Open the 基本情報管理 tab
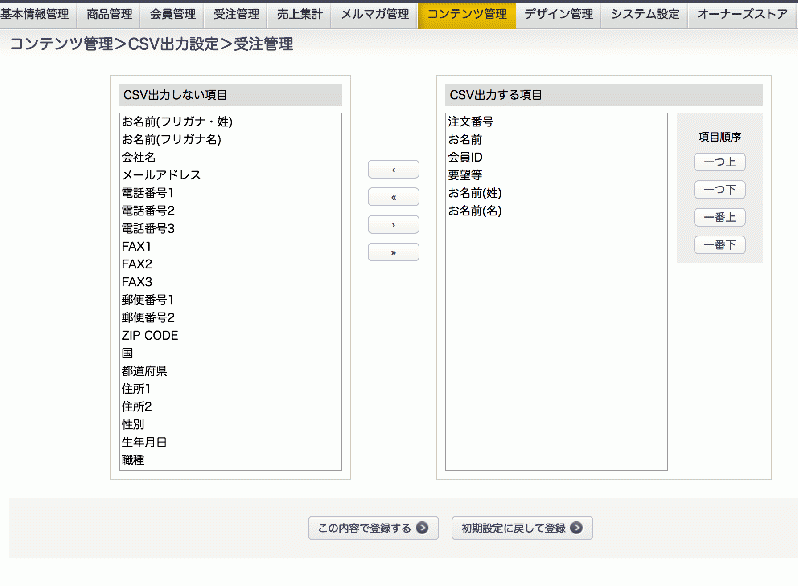The height and width of the screenshot is (586, 798). pyautogui.click(x=37, y=15)
